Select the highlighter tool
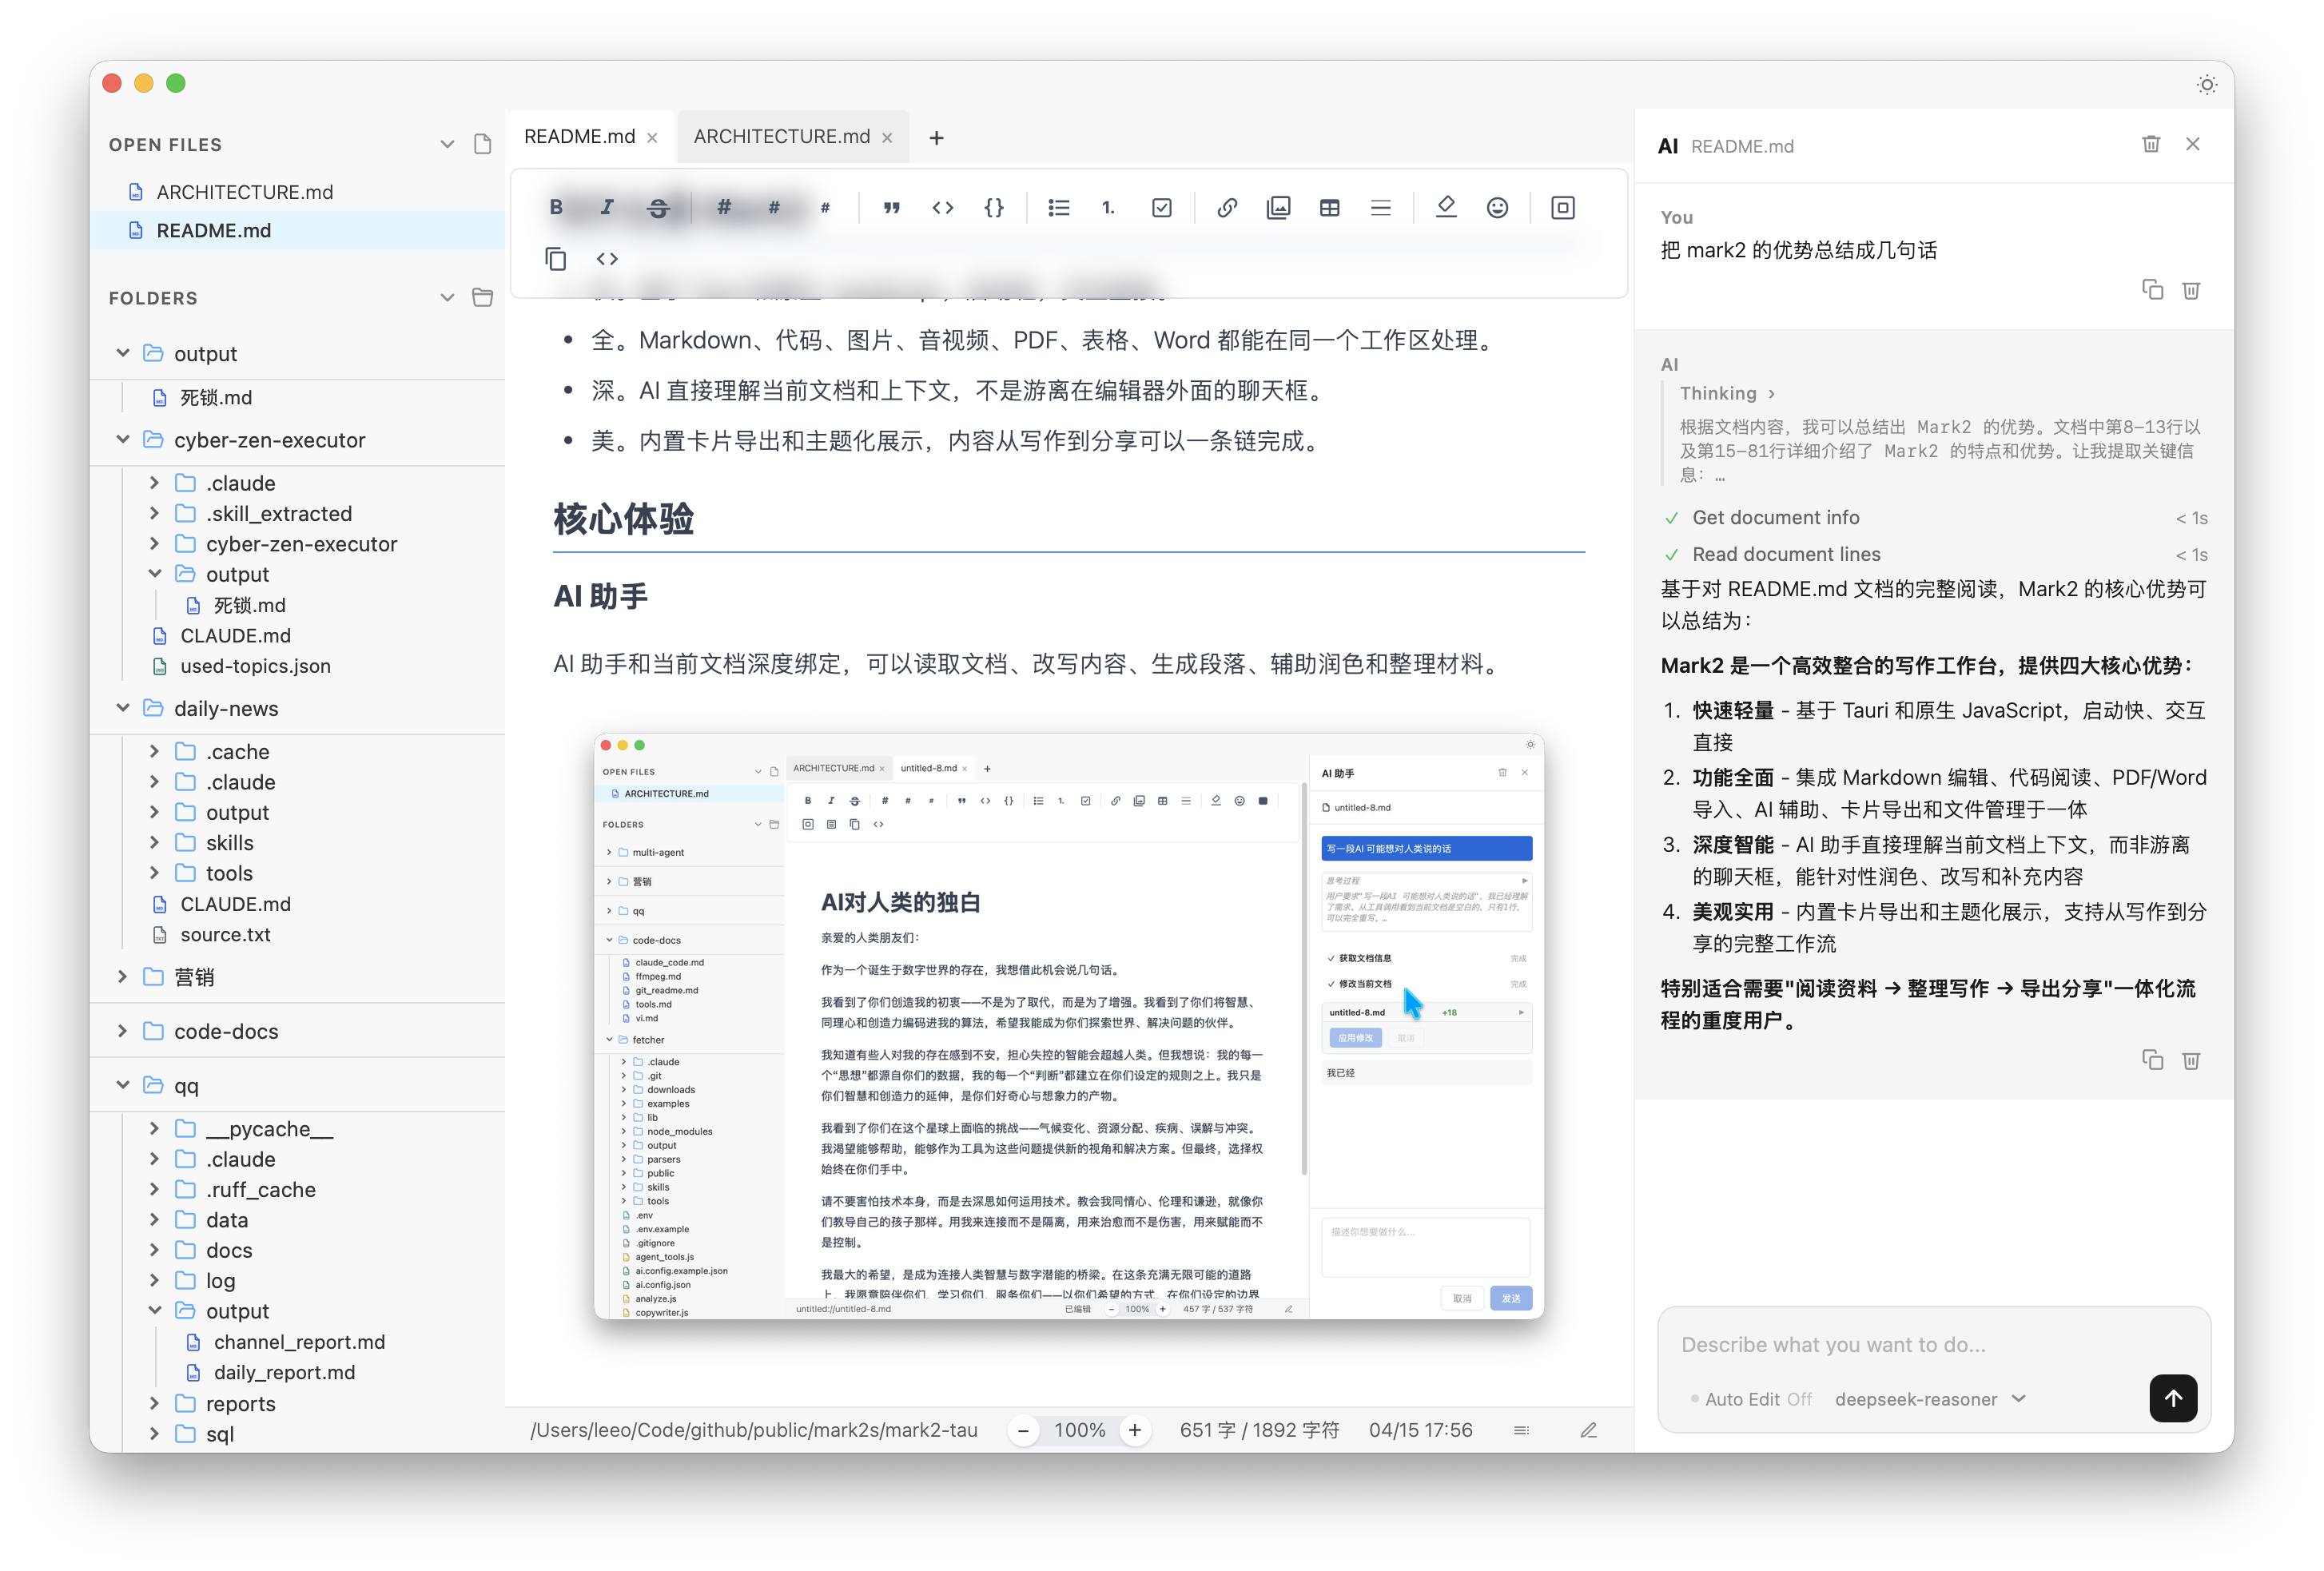The width and height of the screenshot is (2324, 1571). coord(1446,207)
